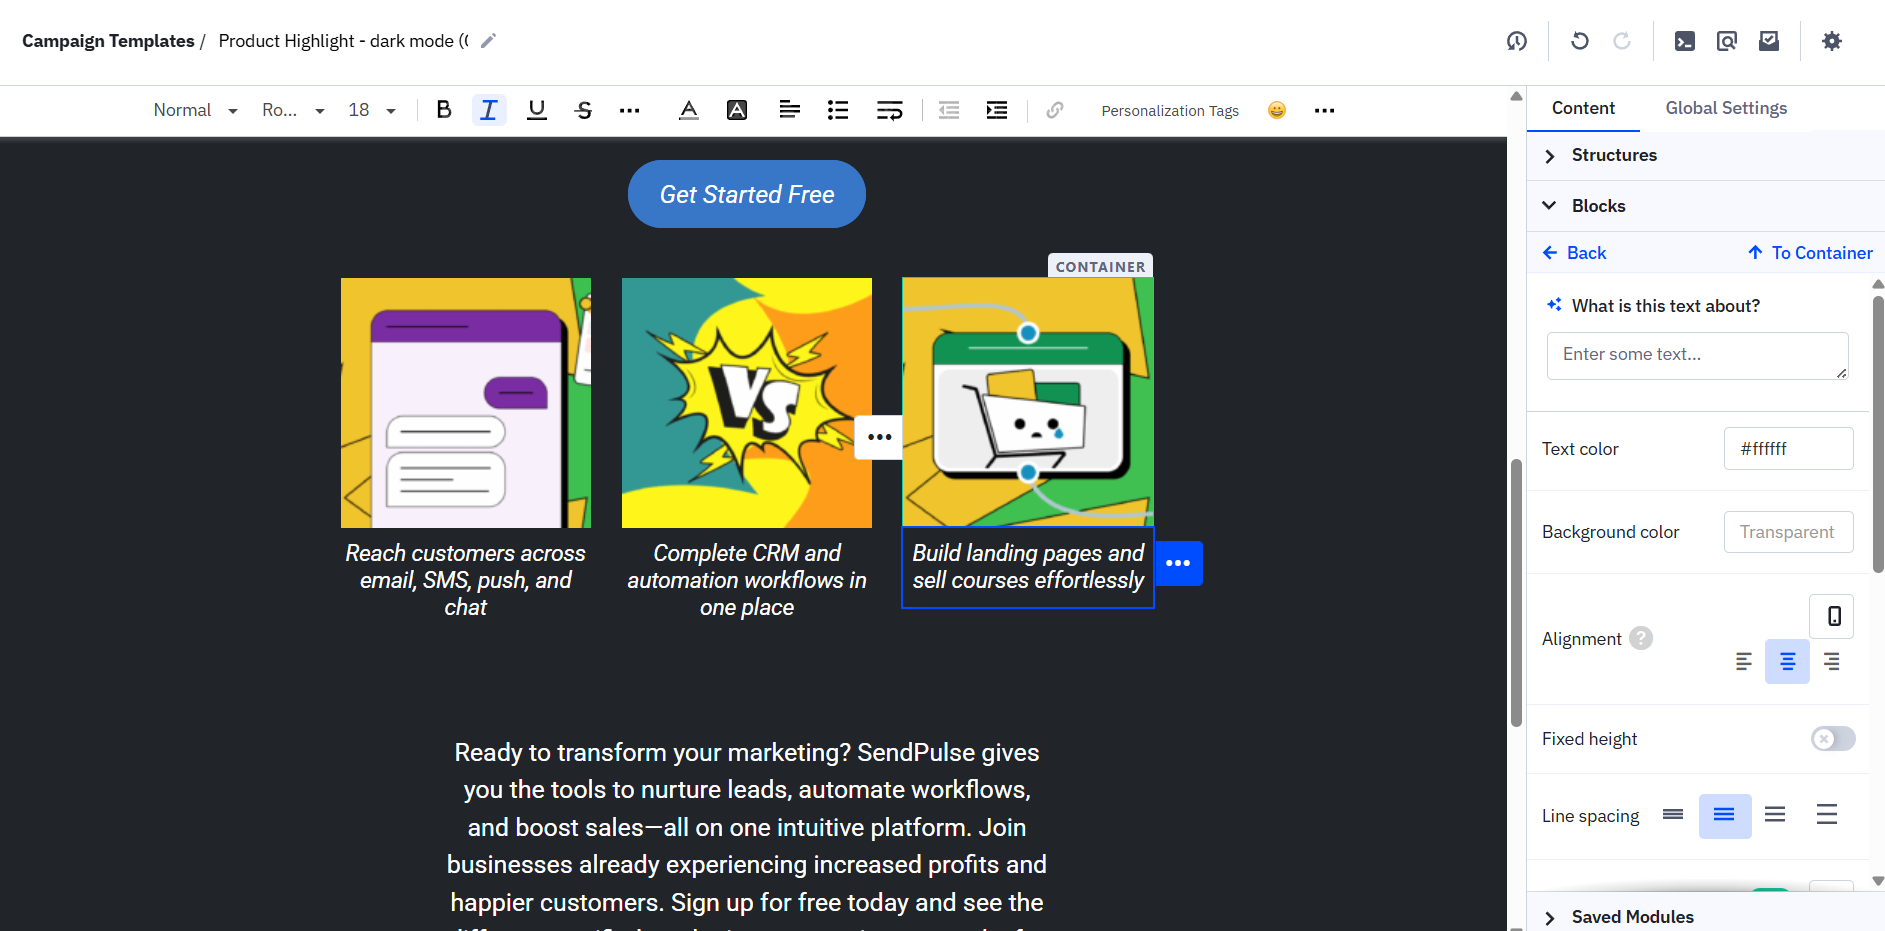
Task: Focus the 'Enter some text...' AI prompt field
Action: [1697, 356]
